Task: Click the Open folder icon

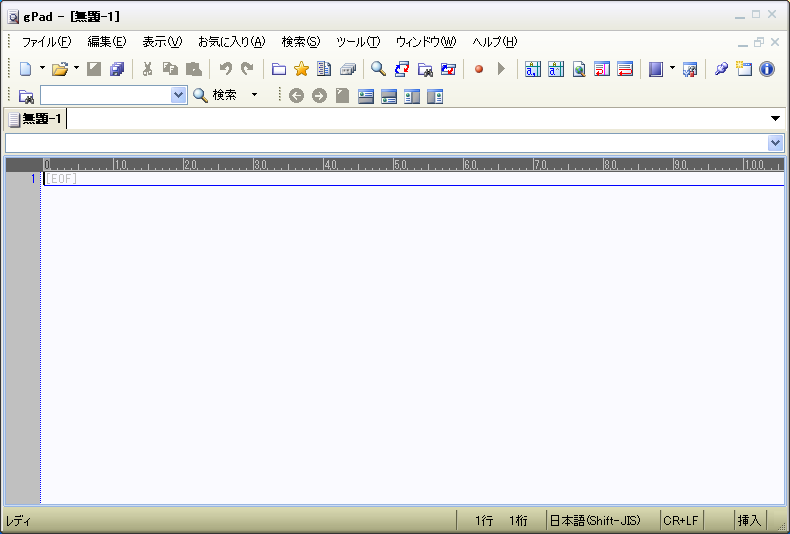Action: click(60, 69)
